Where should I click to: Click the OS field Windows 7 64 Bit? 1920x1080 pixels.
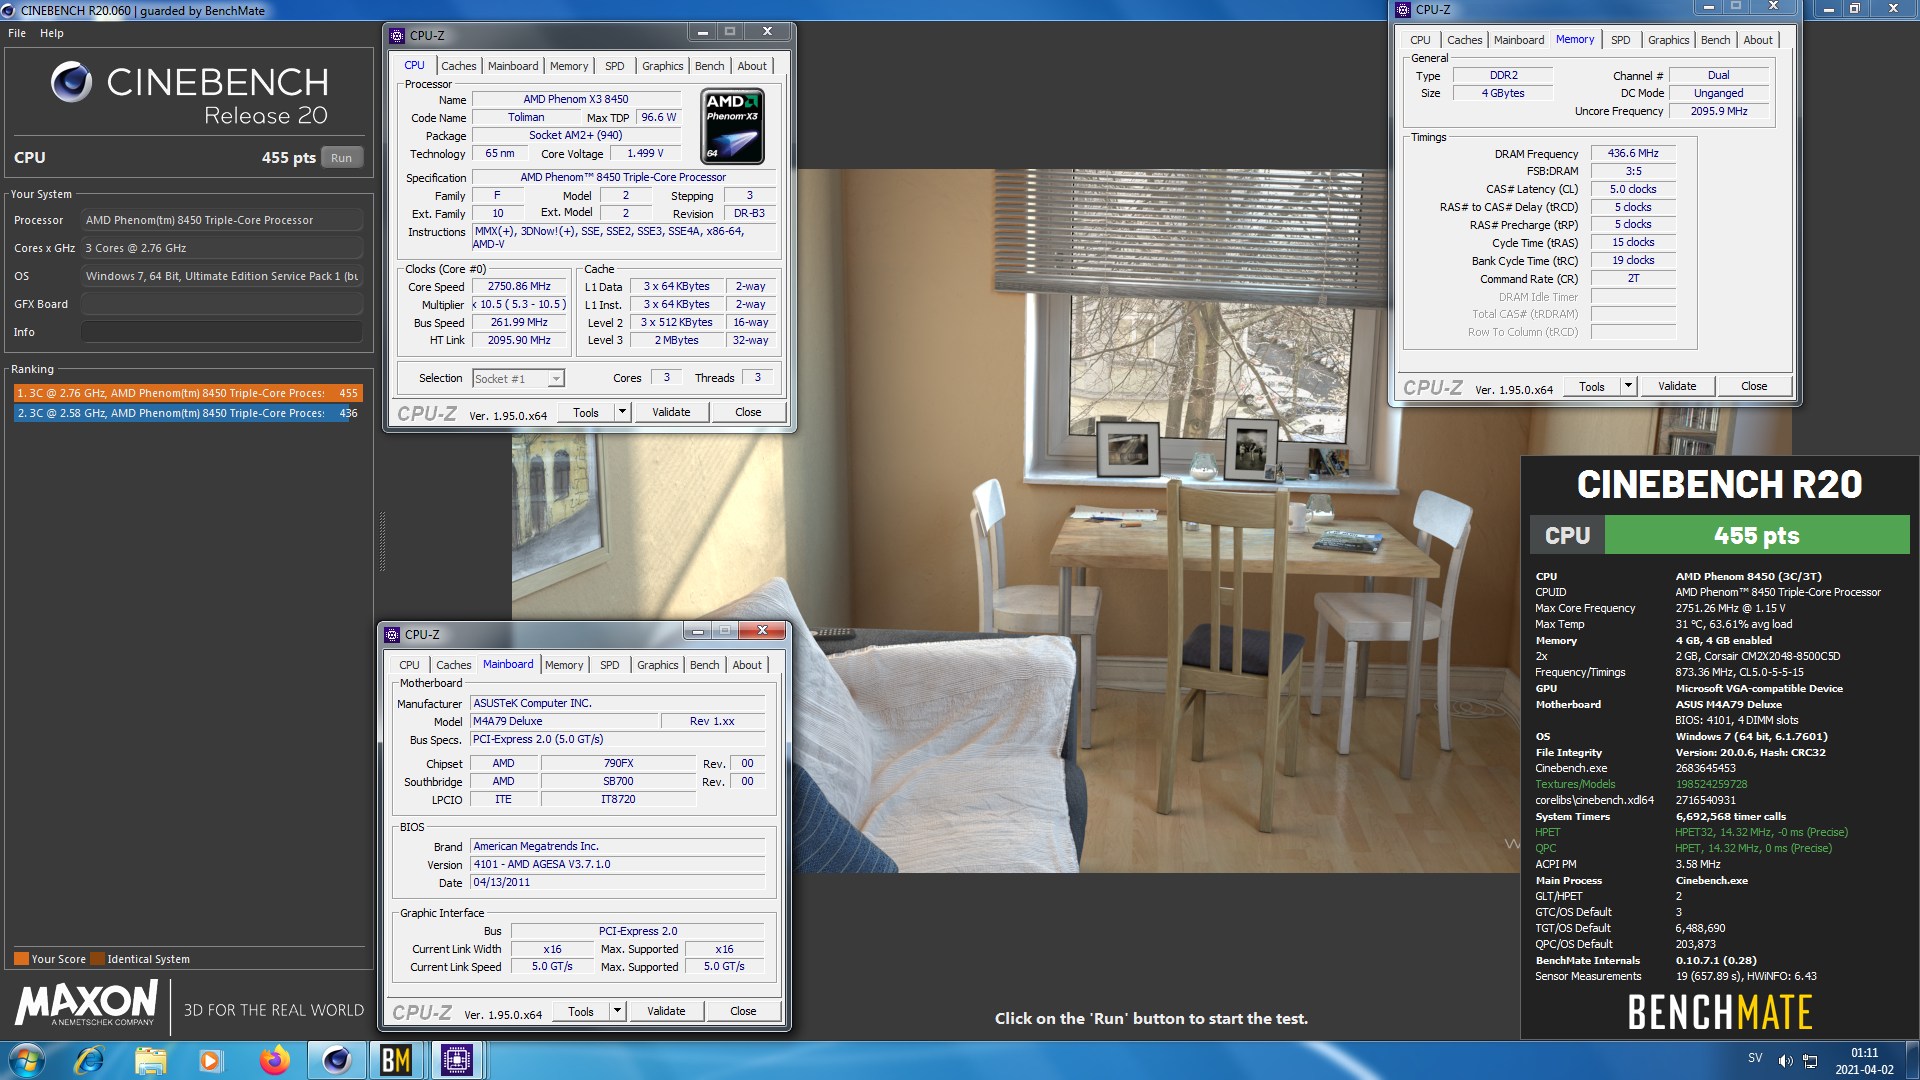[x=222, y=276]
